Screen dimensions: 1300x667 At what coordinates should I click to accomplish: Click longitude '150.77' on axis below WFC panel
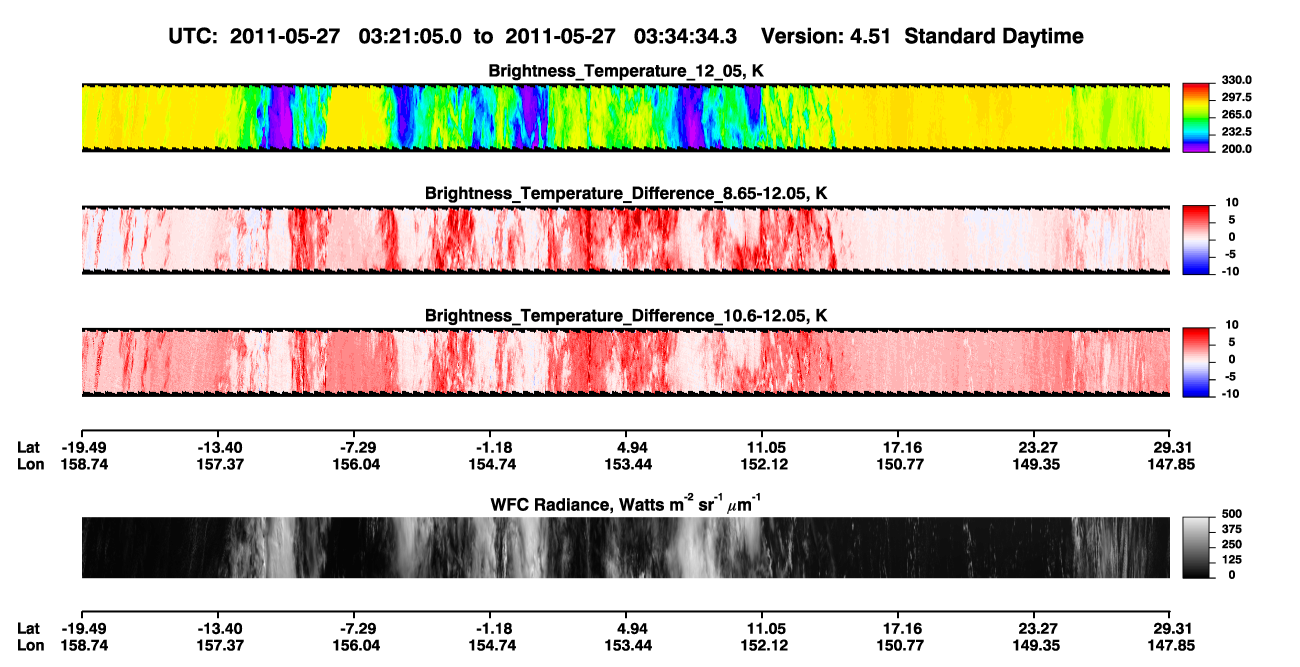point(898,645)
